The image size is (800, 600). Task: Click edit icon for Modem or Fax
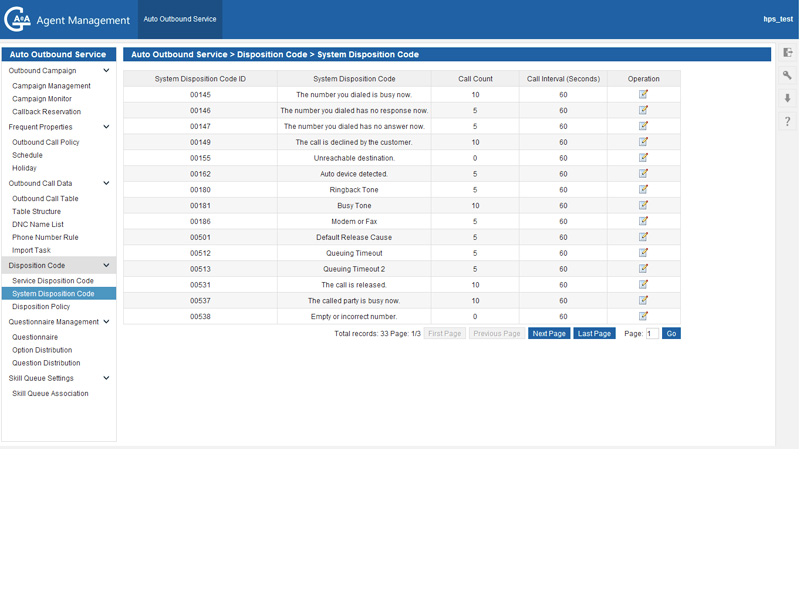click(643, 221)
